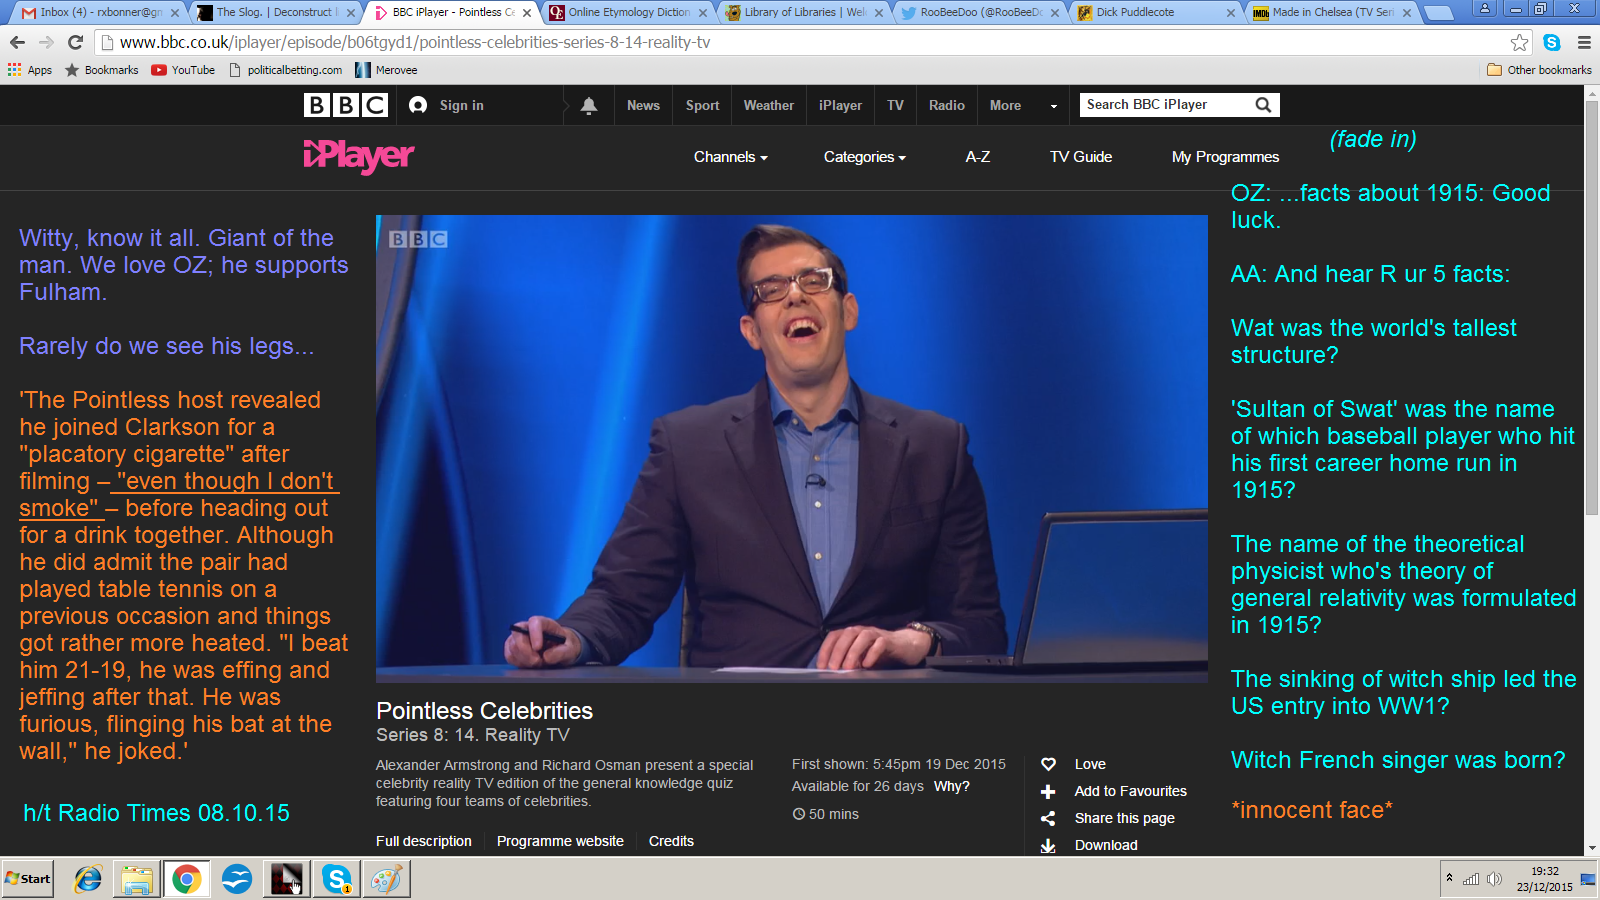This screenshot has height=900, width=1600.
Task: Click in the Search BBC iPlayer field
Action: click(1160, 105)
